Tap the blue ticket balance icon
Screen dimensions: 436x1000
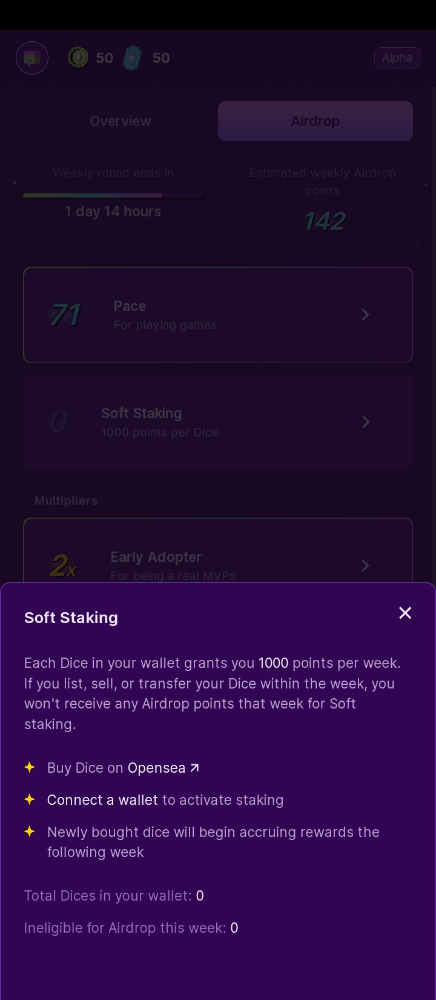pos(132,57)
